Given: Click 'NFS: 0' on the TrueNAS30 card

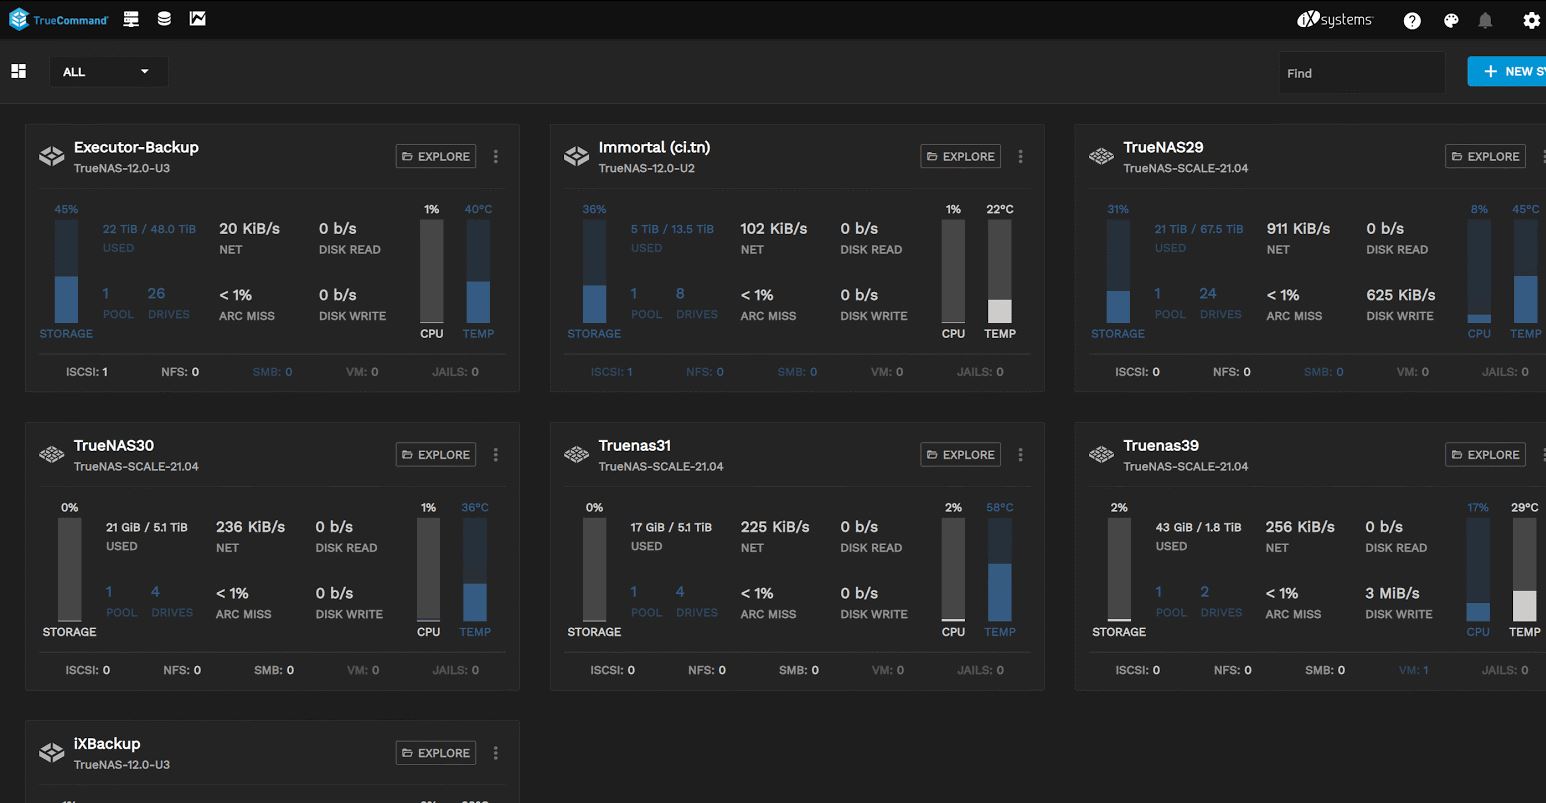Looking at the screenshot, I should point(182,670).
